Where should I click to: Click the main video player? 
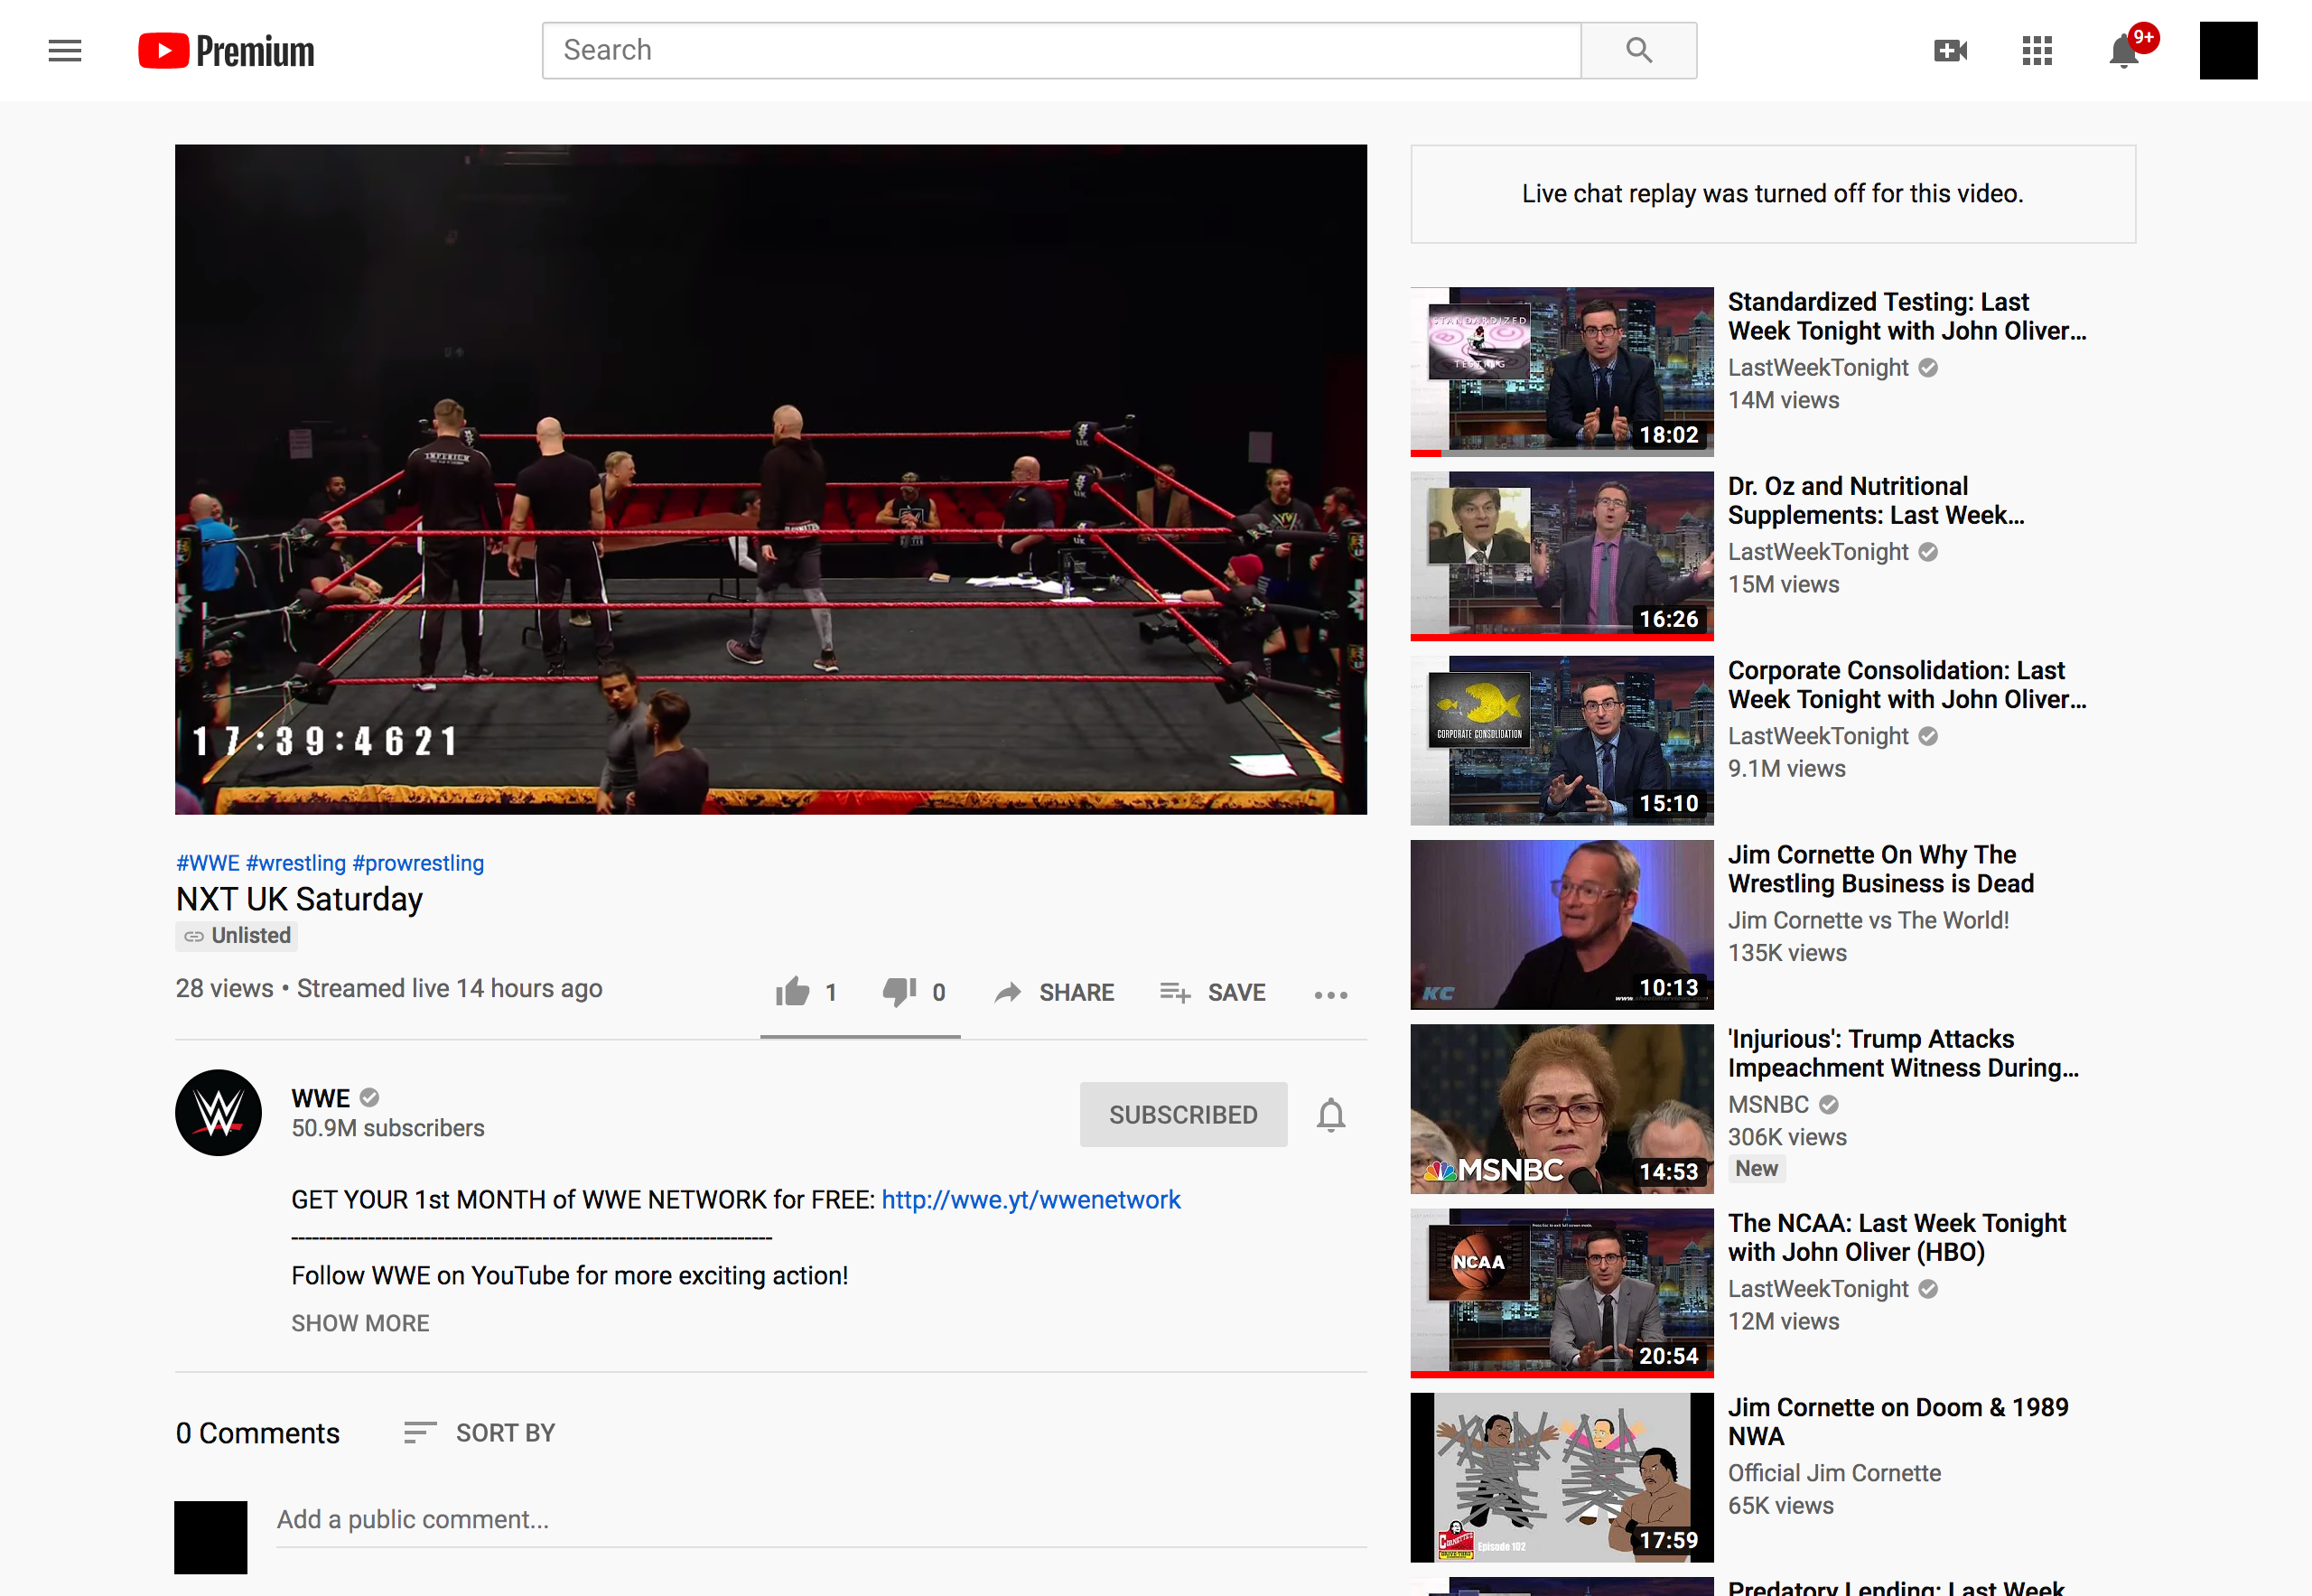click(x=771, y=479)
